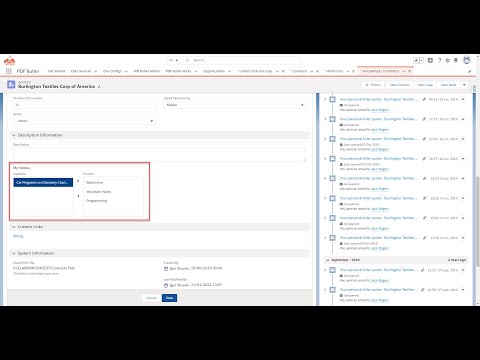Open actions menu for the 10:22 email entry
Screen dimensions: 480x360
[463, 198]
